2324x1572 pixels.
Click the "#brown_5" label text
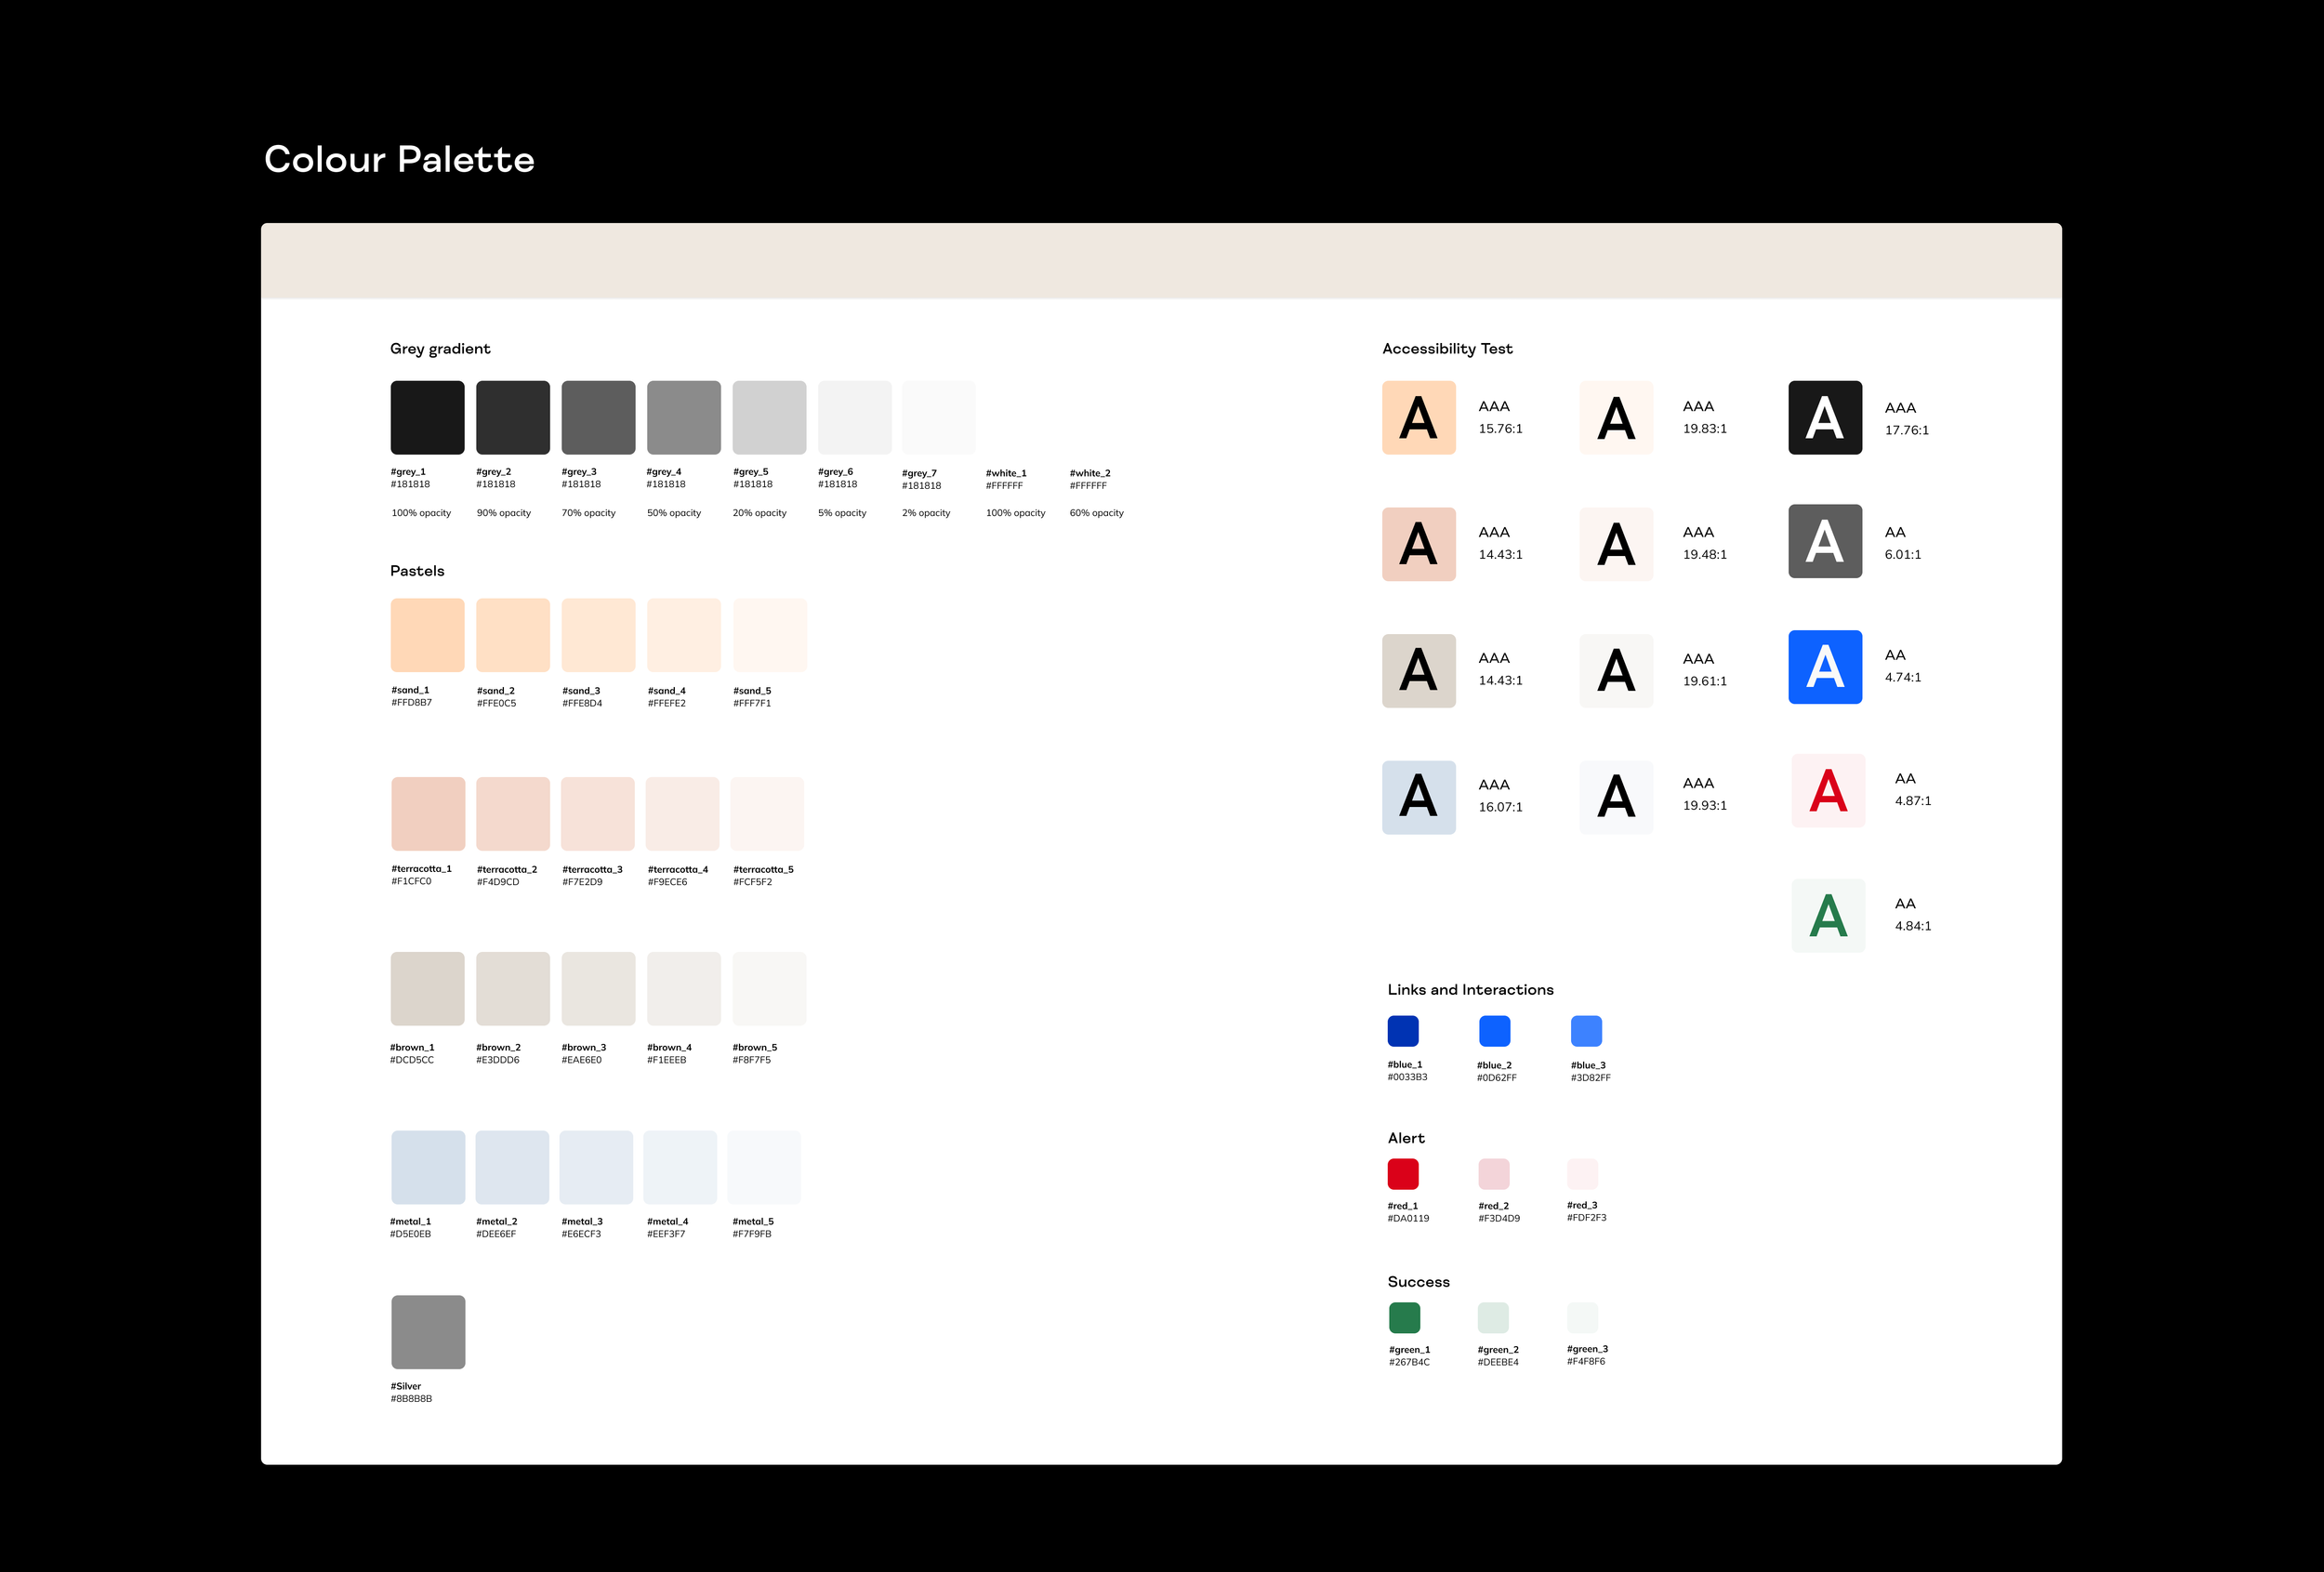(754, 1048)
